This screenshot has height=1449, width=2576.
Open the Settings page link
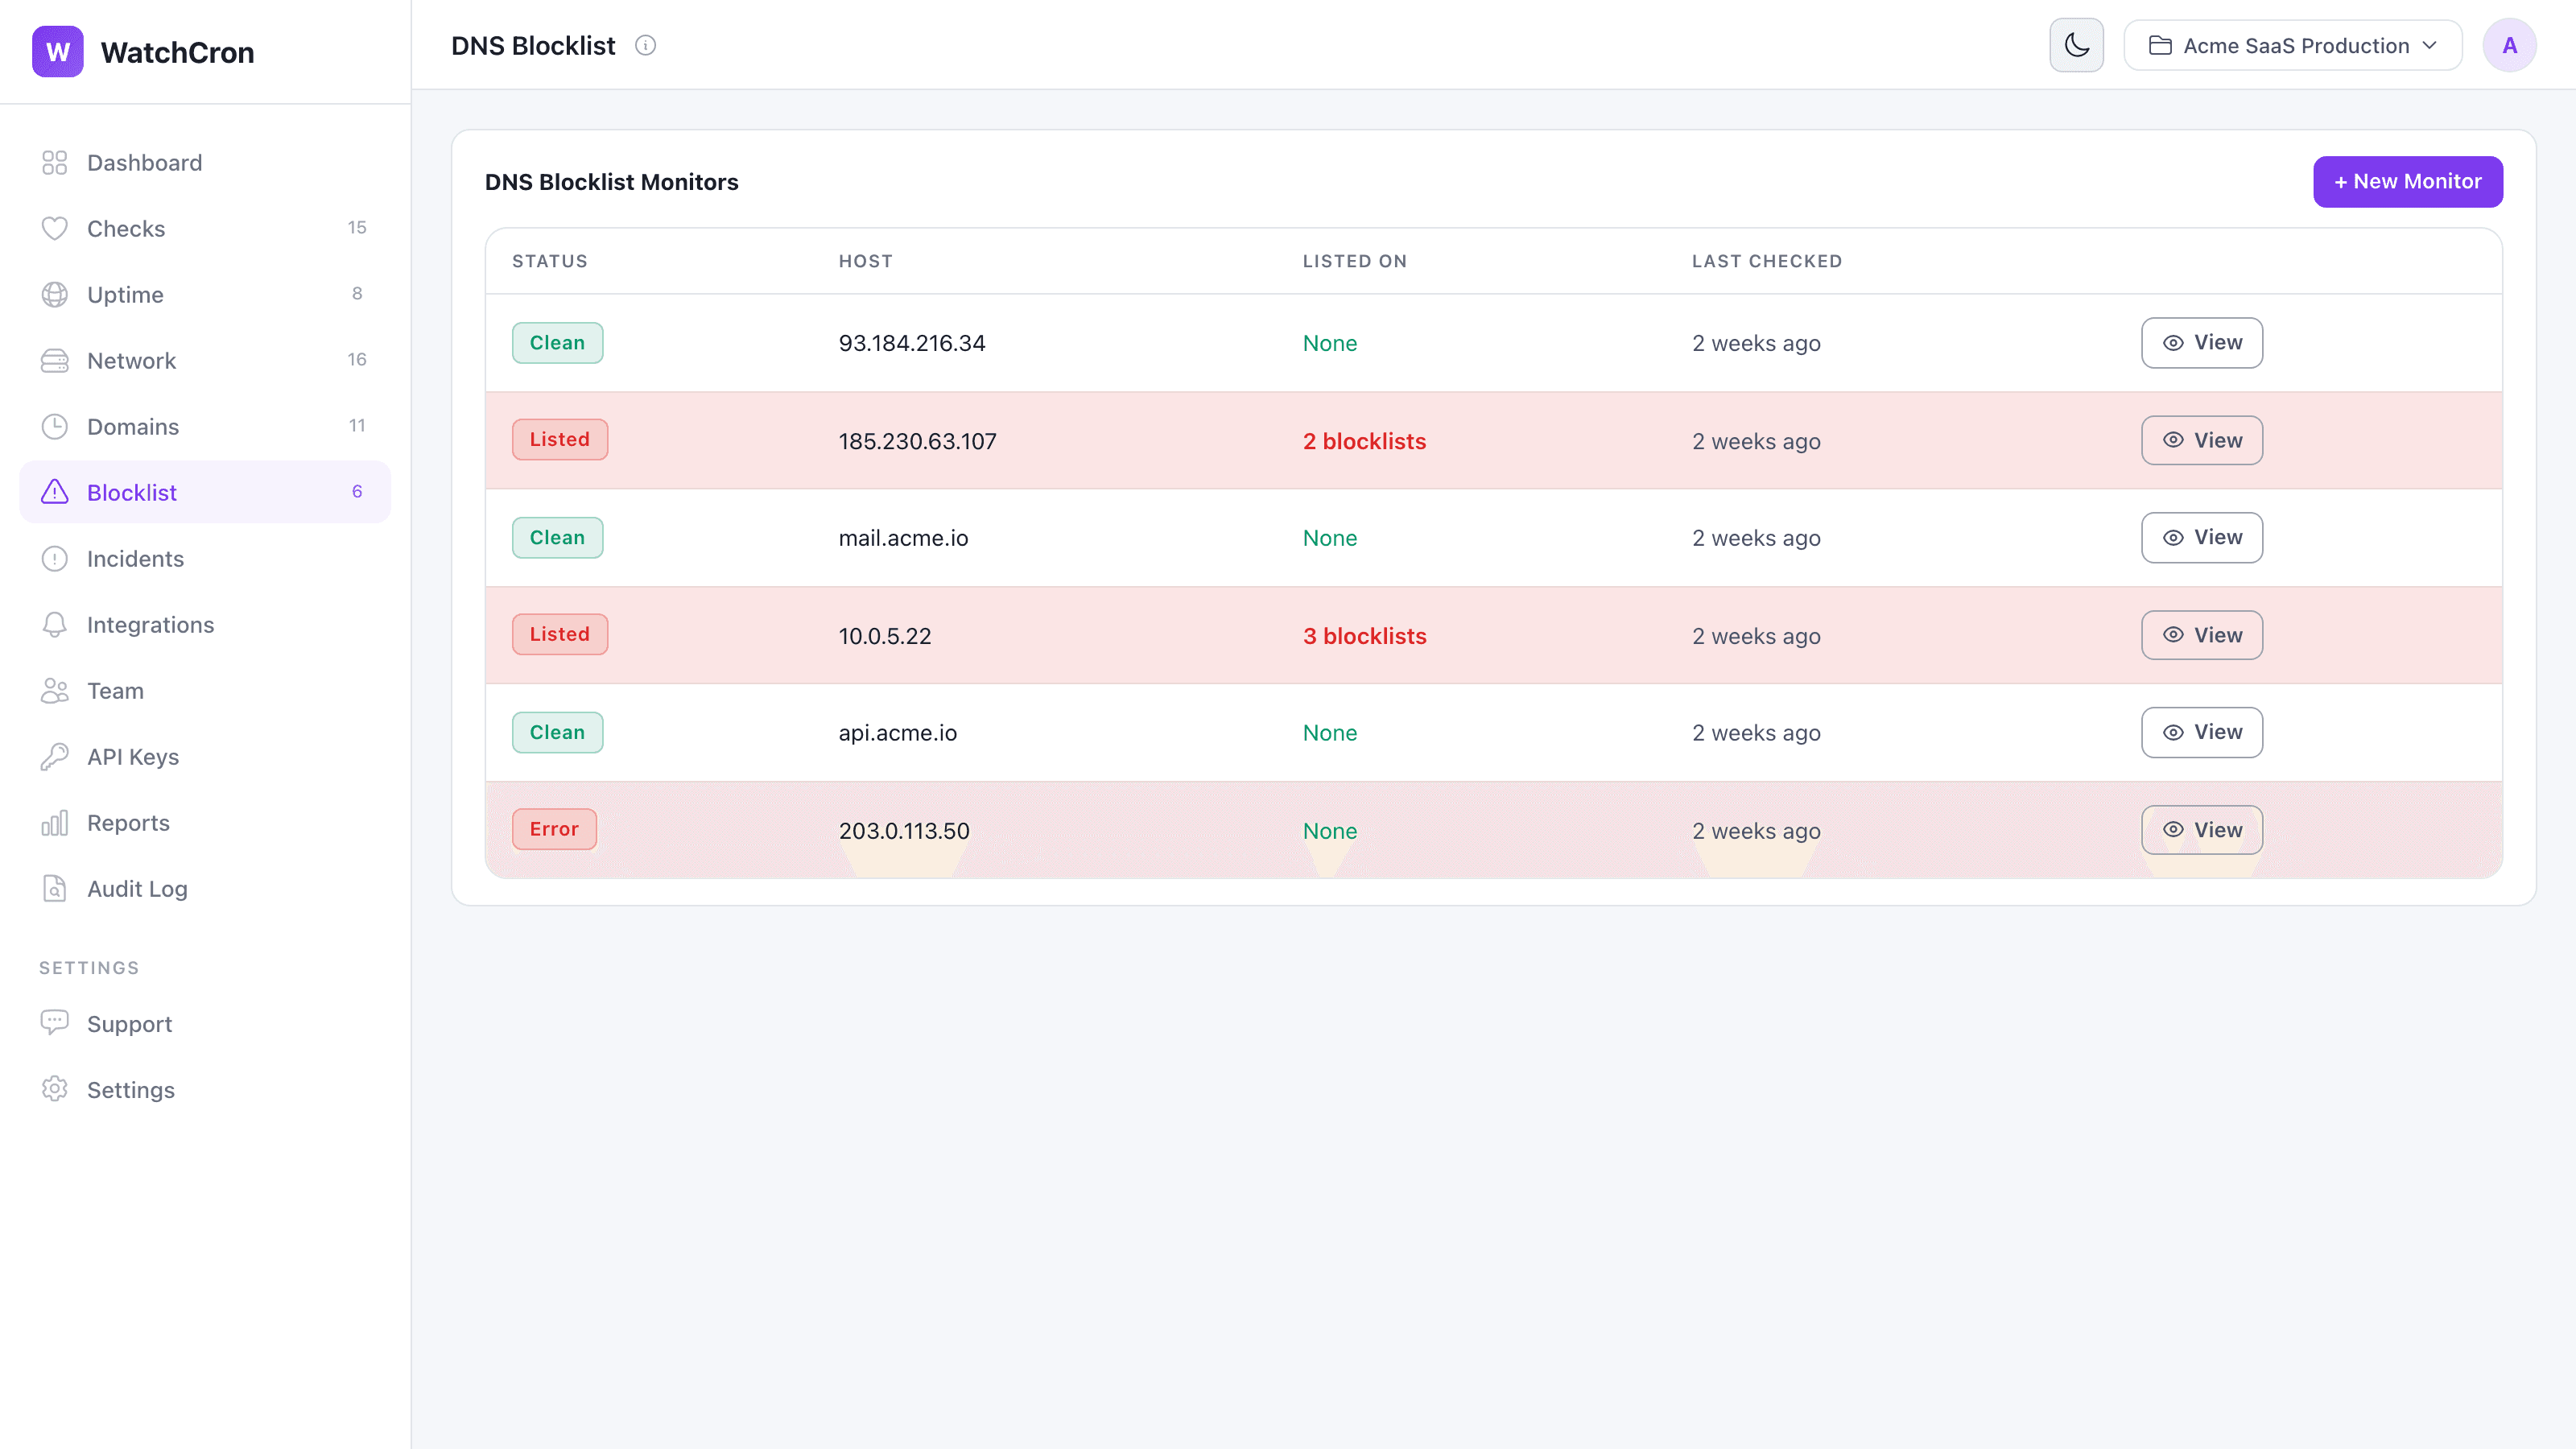tap(205, 1089)
